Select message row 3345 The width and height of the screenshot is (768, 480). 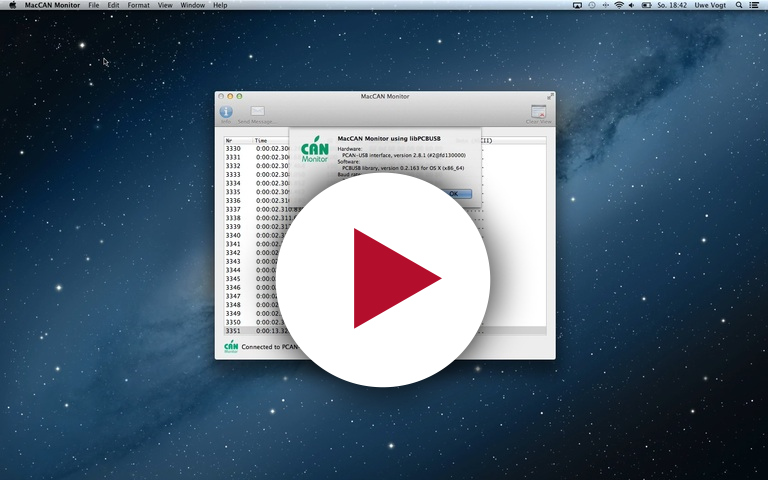[x=385, y=279]
